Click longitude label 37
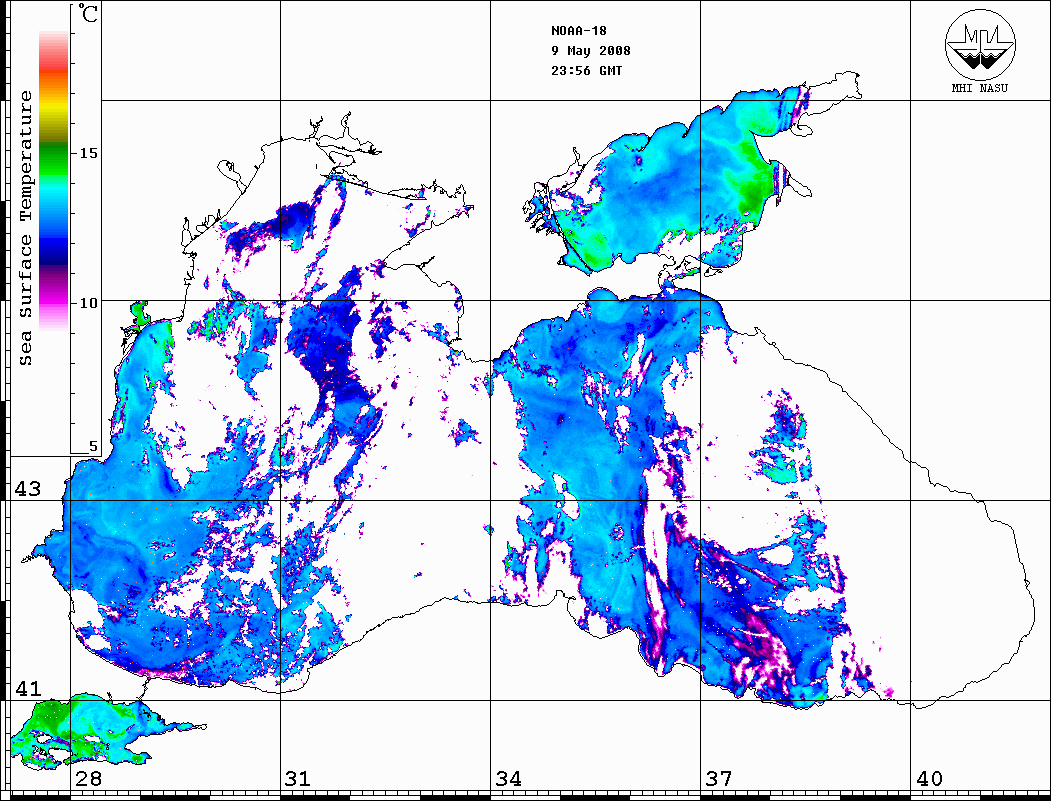 pos(719,778)
